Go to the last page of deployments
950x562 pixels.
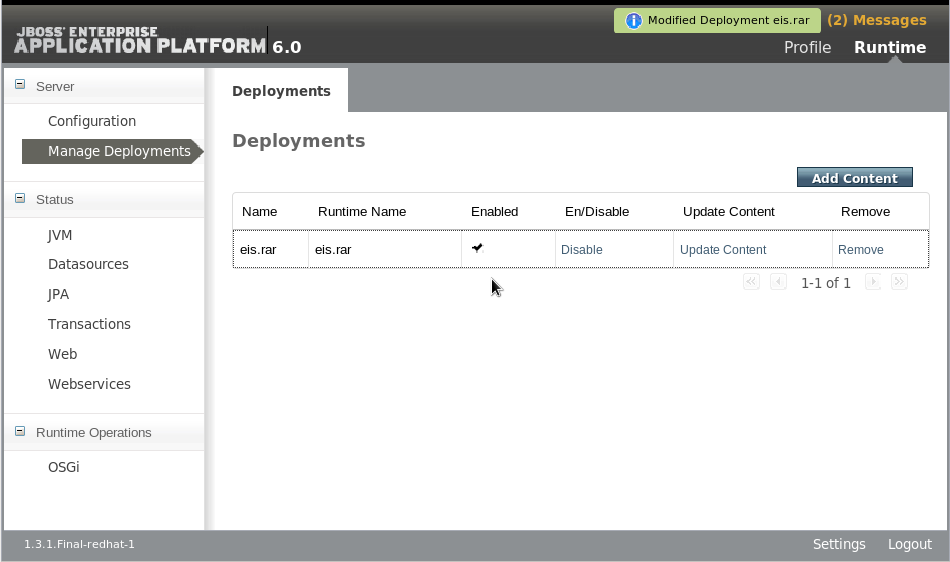pos(899,283)
